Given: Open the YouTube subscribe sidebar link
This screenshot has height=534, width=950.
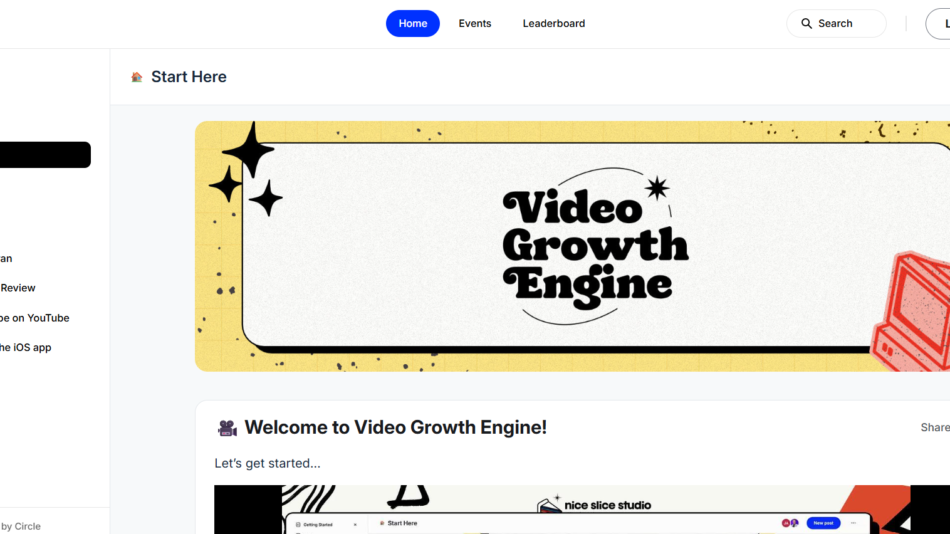Looking at the screenshot, I should pos(35,318).
